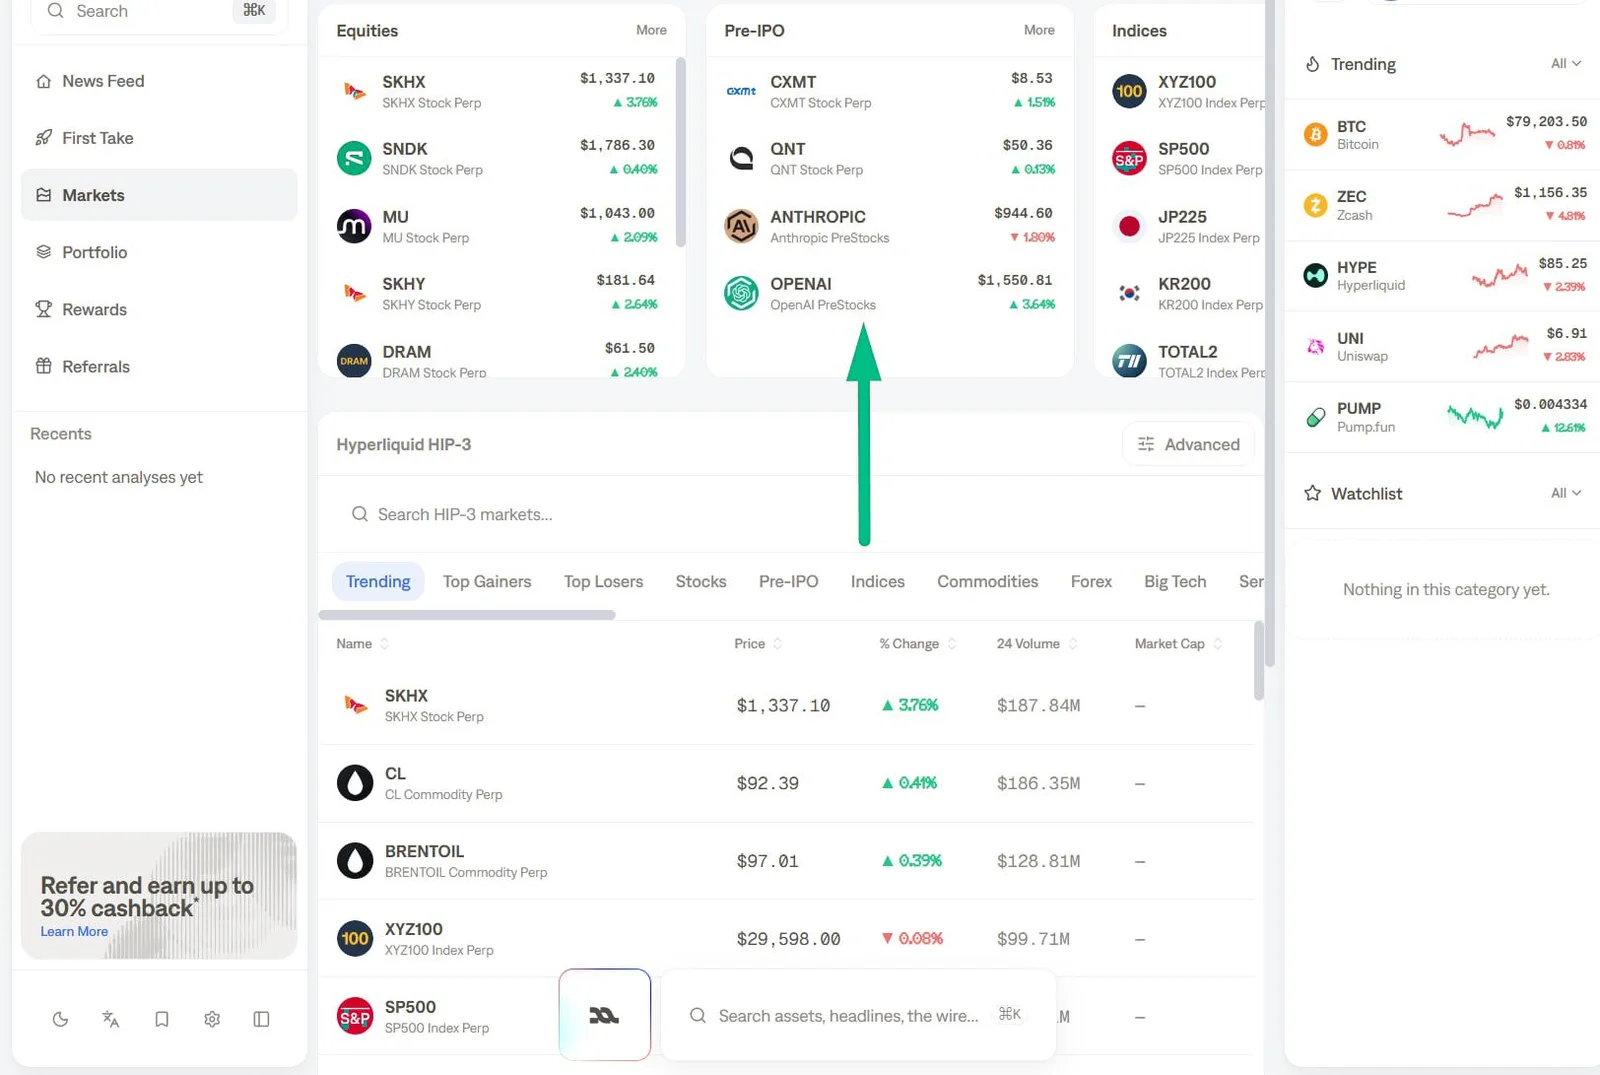Click the horizontal tabs scrollbar
Screen dimensions: 1600x1075
(x=467, y=615)
